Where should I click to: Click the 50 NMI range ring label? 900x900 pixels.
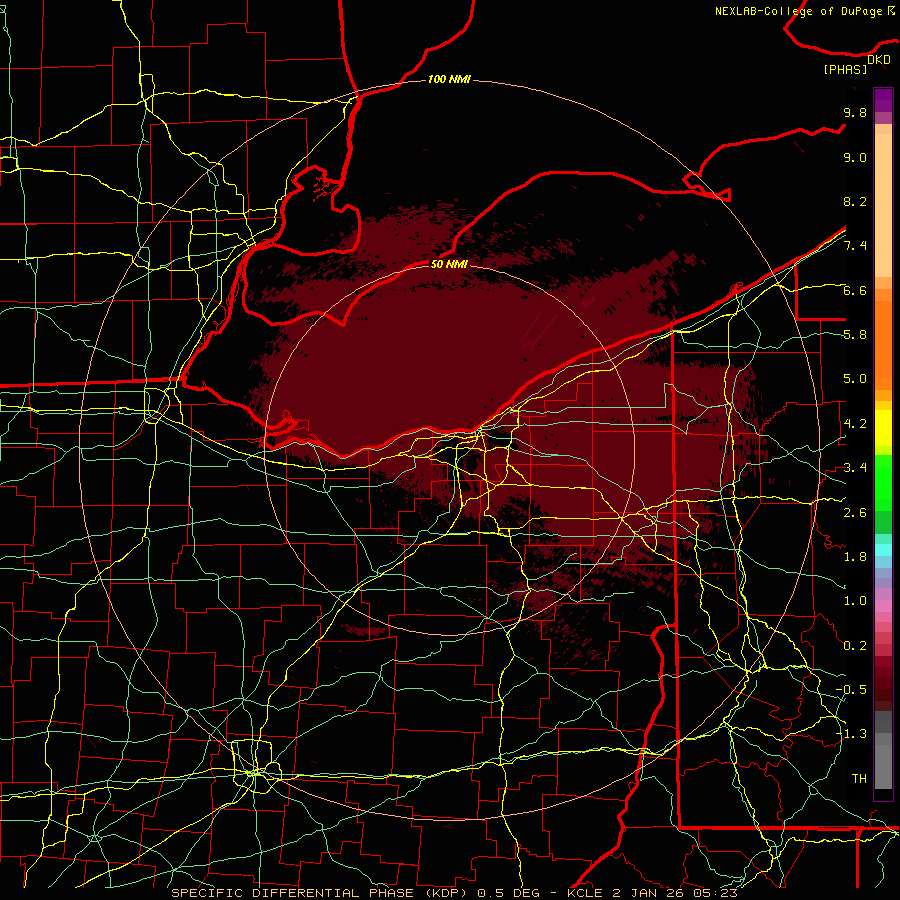pyautogui.click(x=449, y=264)
